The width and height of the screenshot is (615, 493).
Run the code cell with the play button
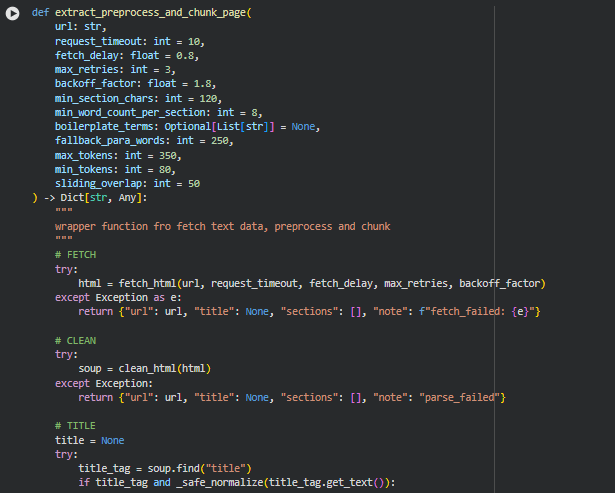13,12
